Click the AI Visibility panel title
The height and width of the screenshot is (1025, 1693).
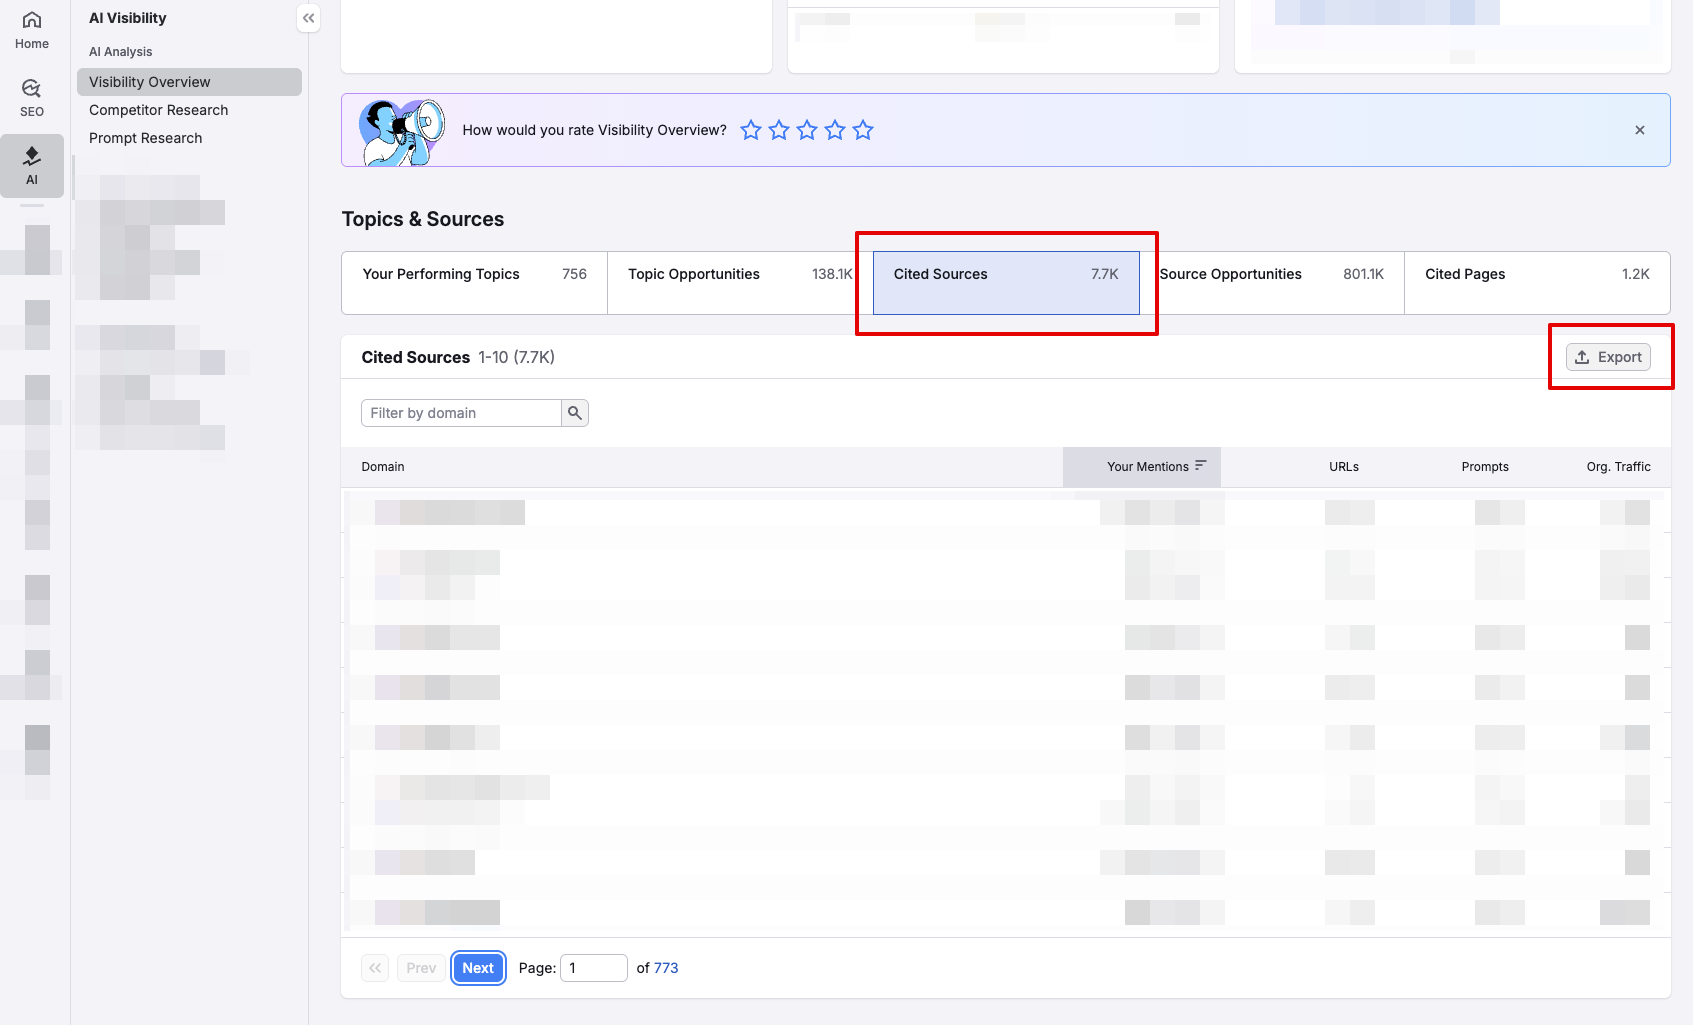coord(128,18)
